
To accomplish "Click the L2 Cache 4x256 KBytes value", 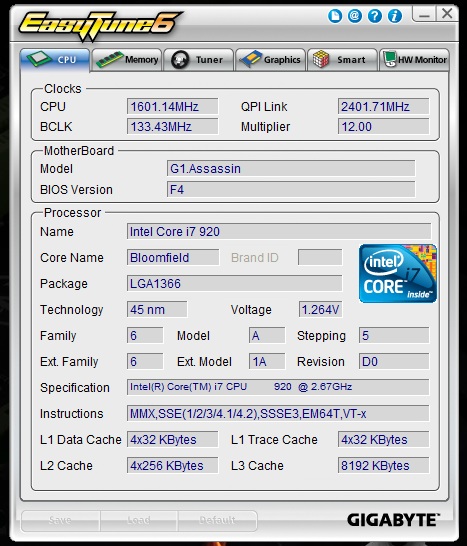I will 172,466.
